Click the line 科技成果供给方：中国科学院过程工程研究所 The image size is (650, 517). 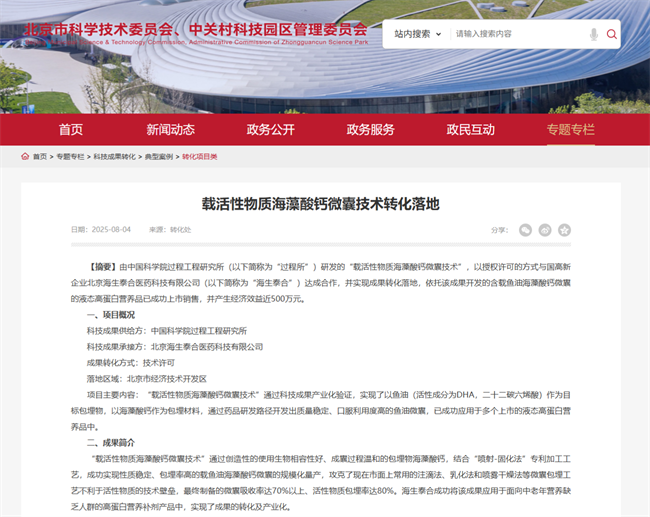coord(167,331)
